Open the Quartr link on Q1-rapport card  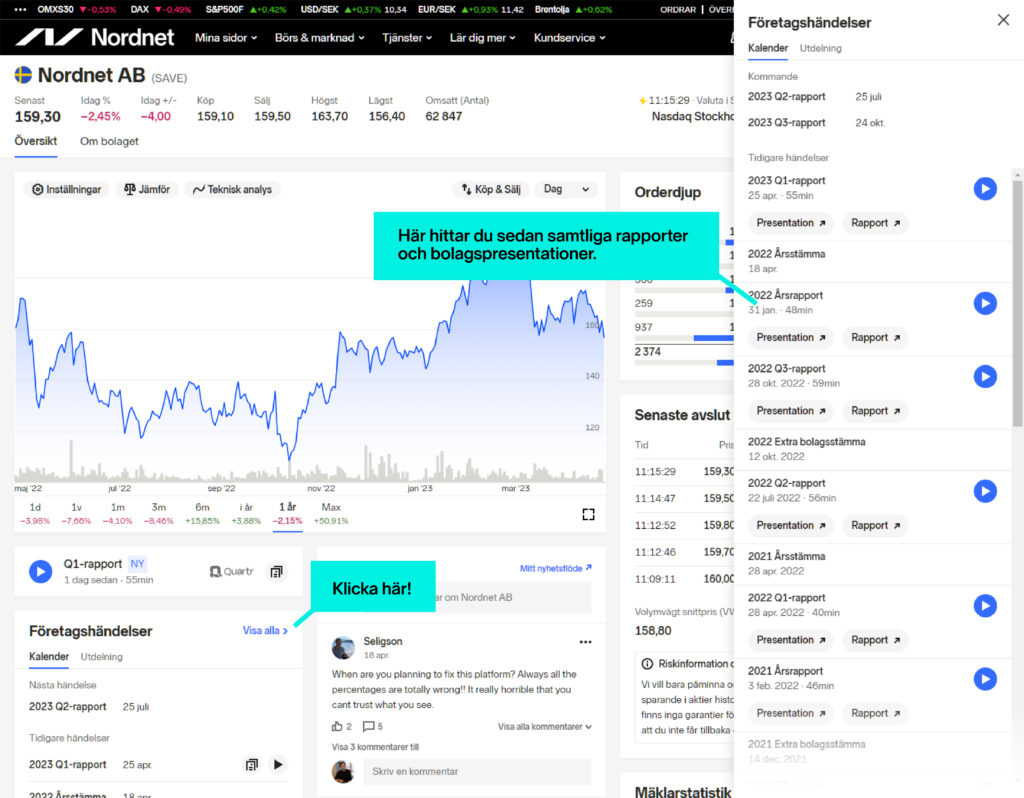click(231, 571)
